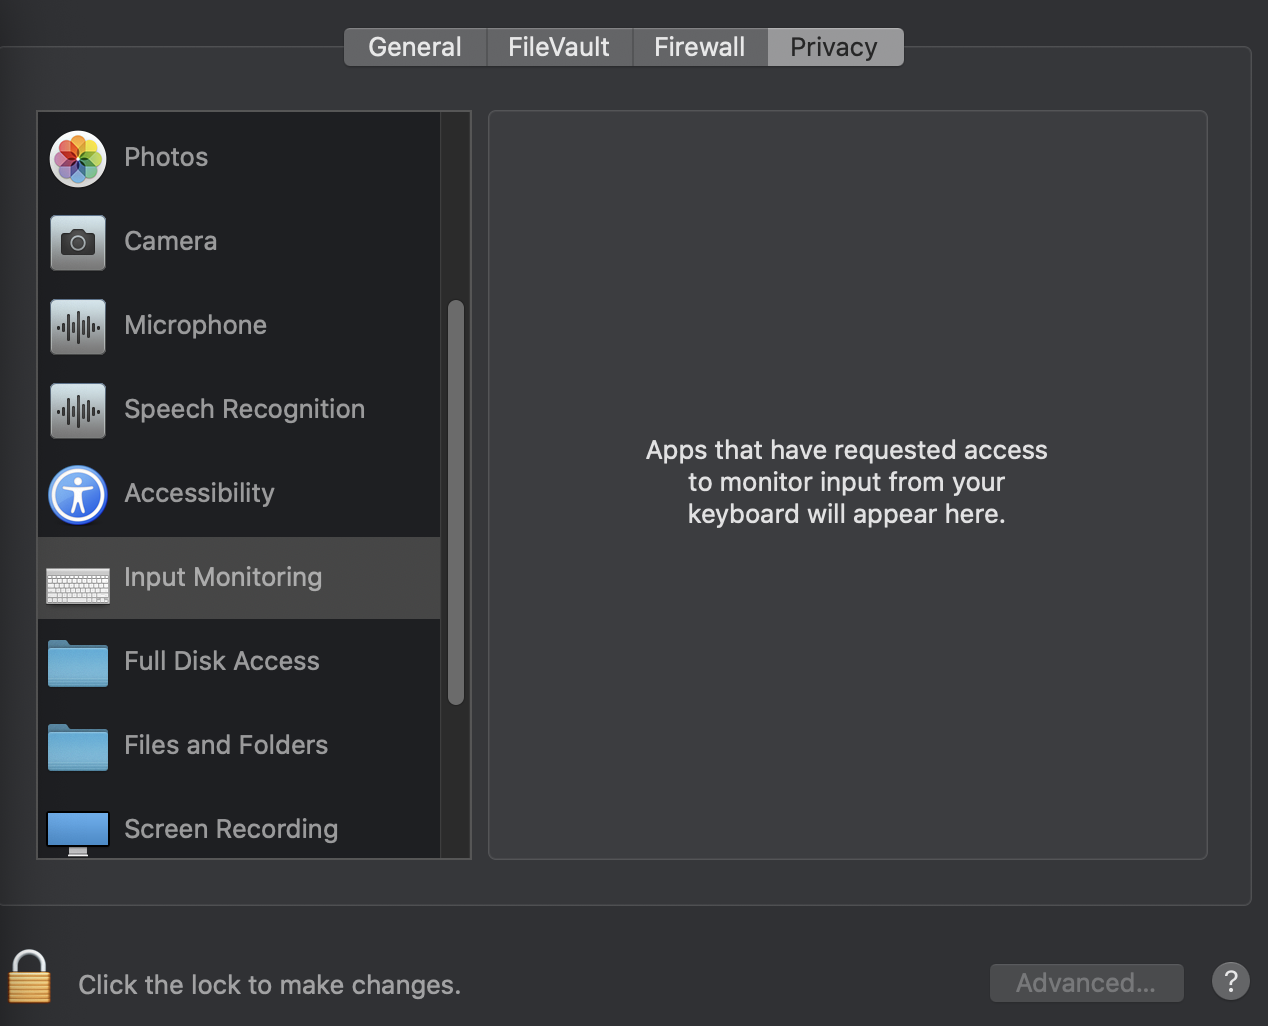This screenshot has height=1026, width=1268.
Task: Click the Full Disk Access folder icon
Action: (x=78, y=663)
